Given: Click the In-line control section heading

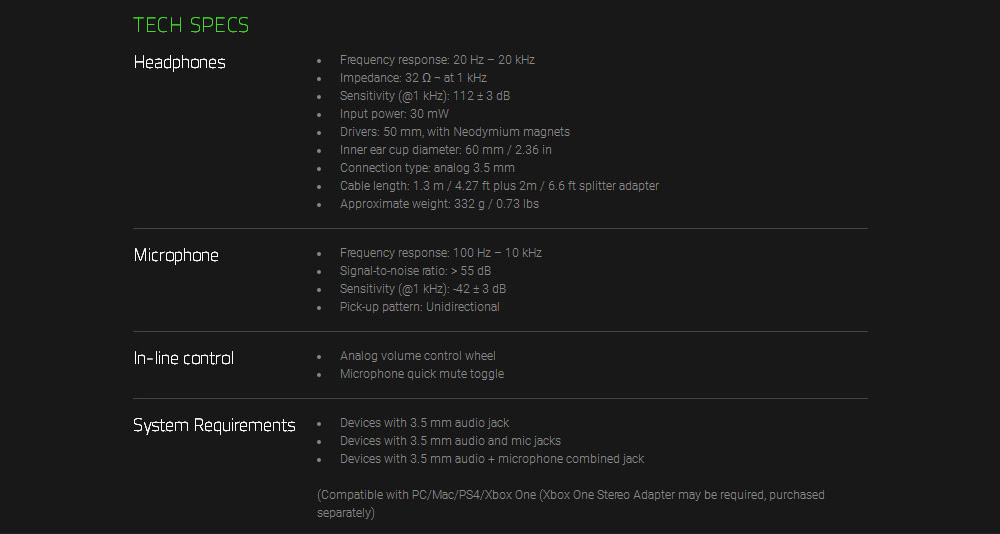Looking at the screenshot, I should [x=184, y=358].
